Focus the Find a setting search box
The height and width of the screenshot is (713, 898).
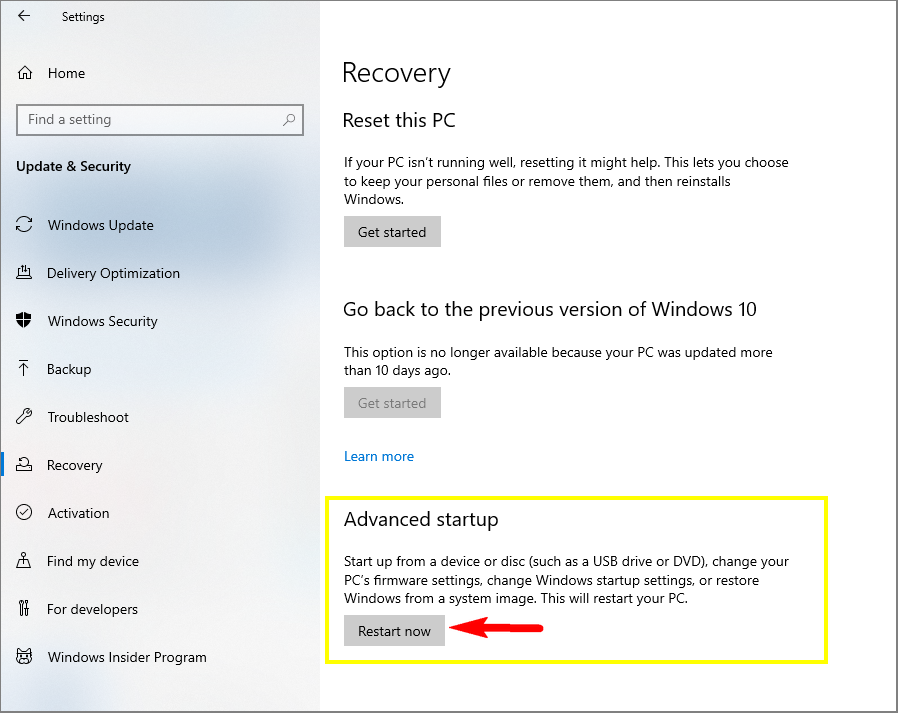[160, 120]
